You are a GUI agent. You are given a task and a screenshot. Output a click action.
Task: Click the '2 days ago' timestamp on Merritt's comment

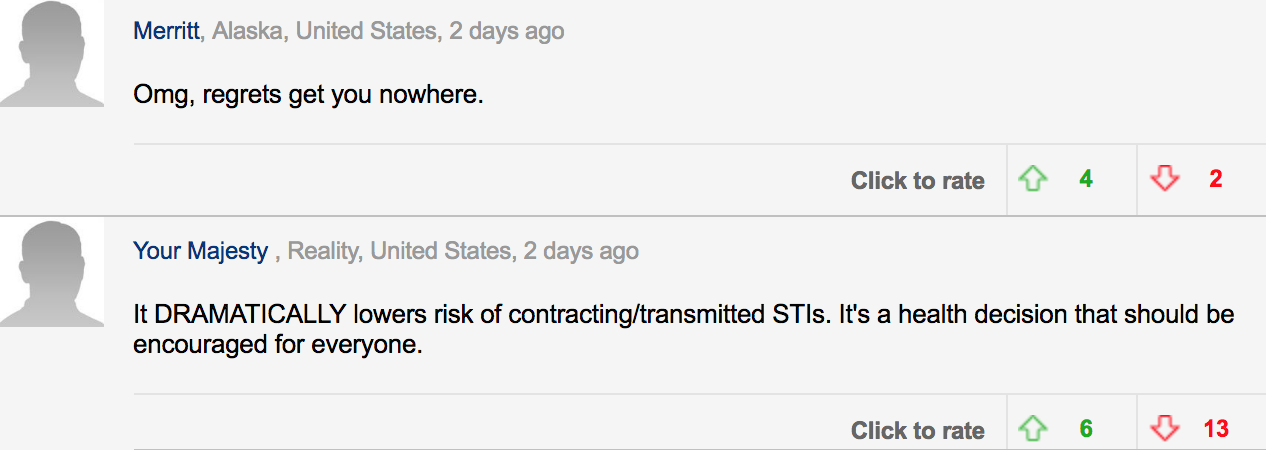click(x=506, y=31)
